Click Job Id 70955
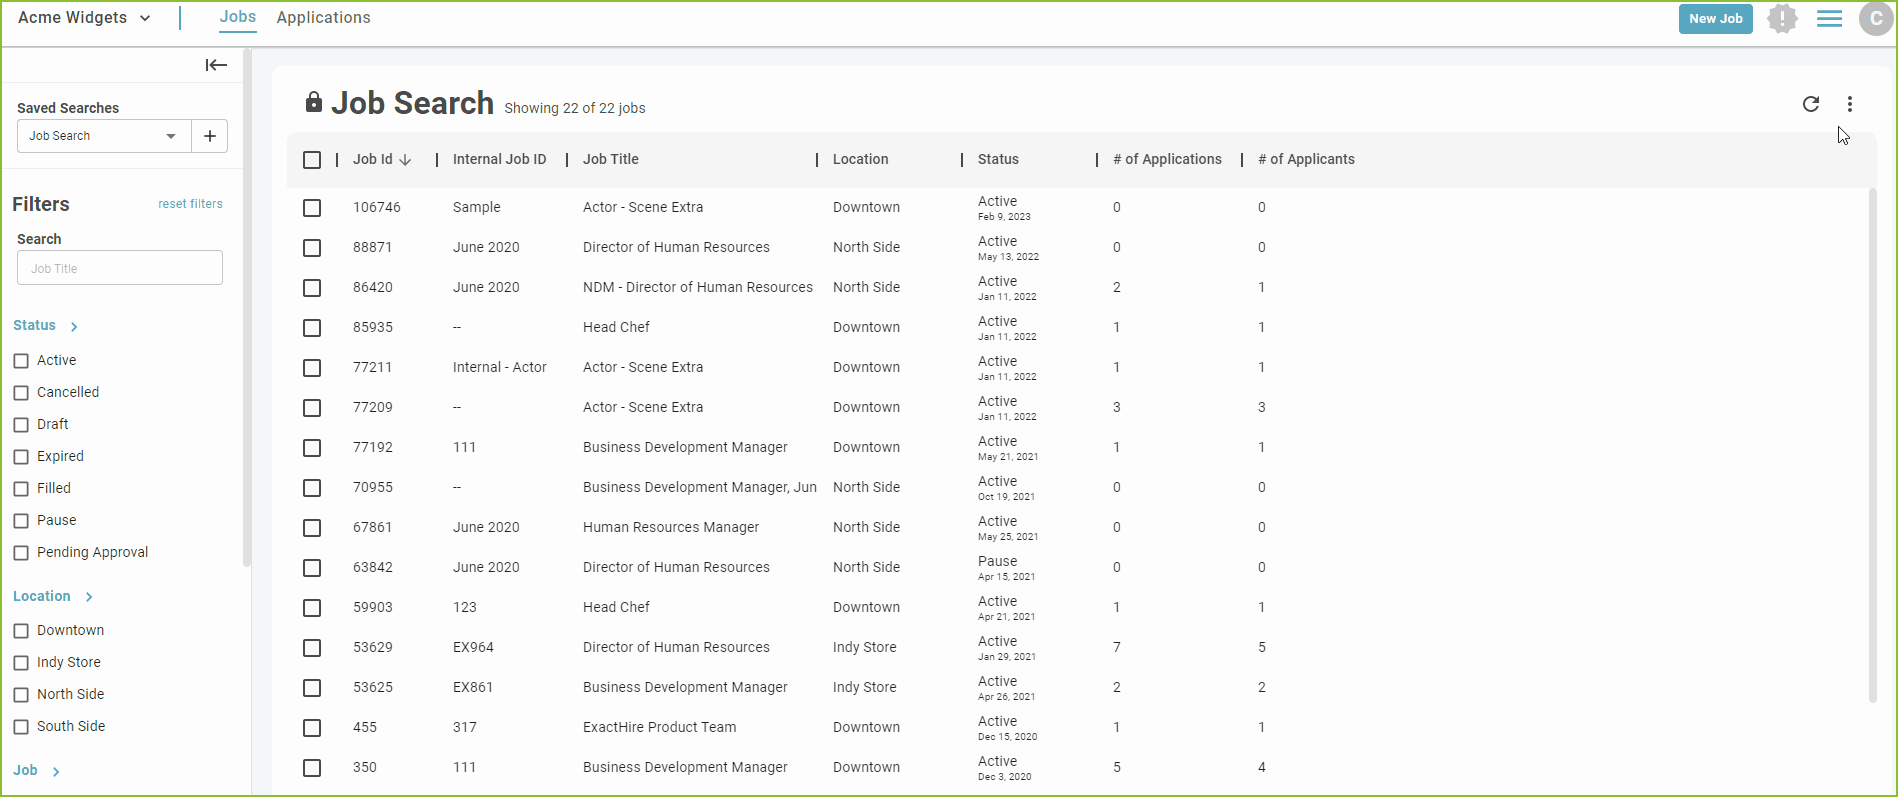Viewport: 1898px width, 797px height. point(373,487)
